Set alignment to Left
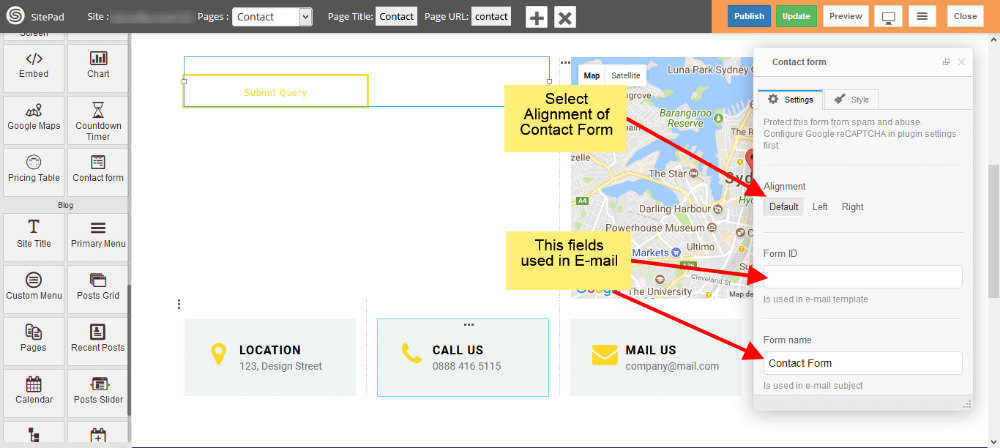The height and width of the screenshot is (448, 1000). point(820,207)
